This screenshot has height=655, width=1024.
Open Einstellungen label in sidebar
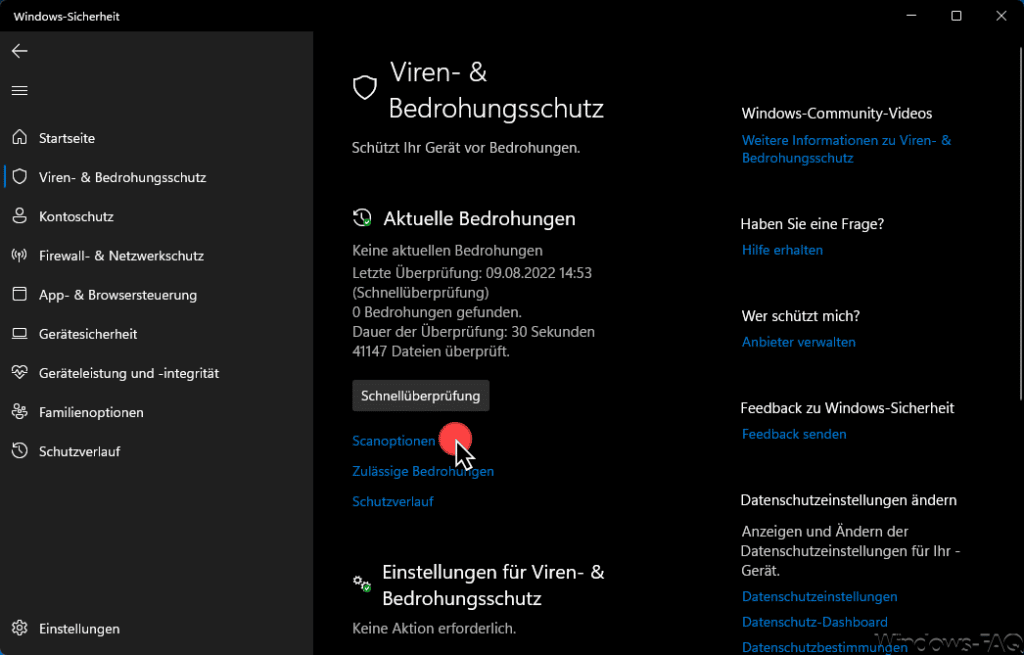coord(79,629)
